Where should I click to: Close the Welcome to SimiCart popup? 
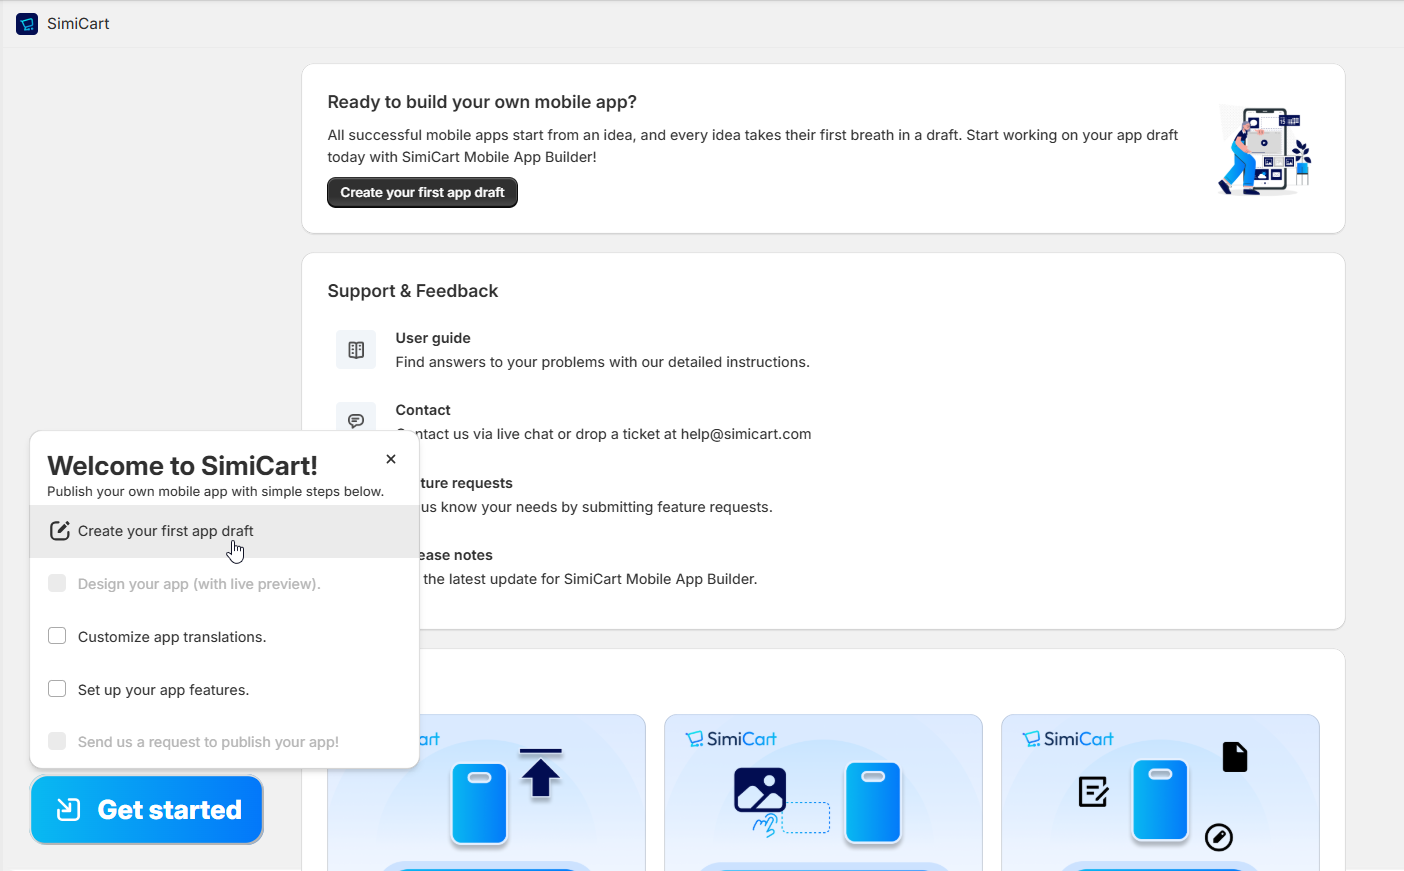click(x=391, y=459)
